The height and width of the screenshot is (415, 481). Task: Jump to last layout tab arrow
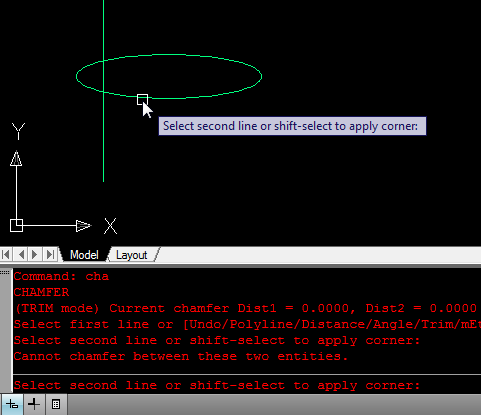(50, 255)
